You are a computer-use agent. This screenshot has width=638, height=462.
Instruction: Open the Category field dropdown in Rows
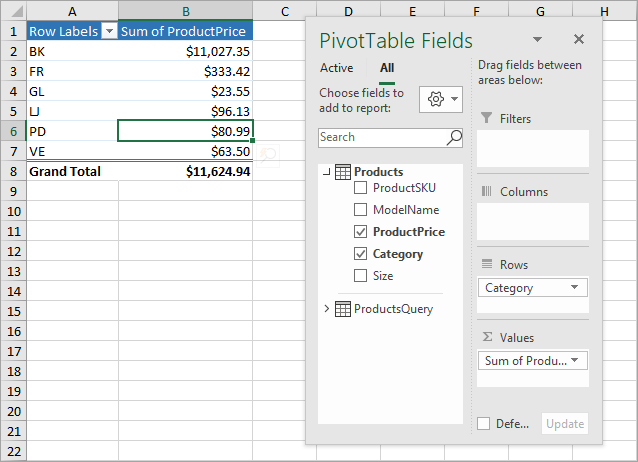click(574, 287)
